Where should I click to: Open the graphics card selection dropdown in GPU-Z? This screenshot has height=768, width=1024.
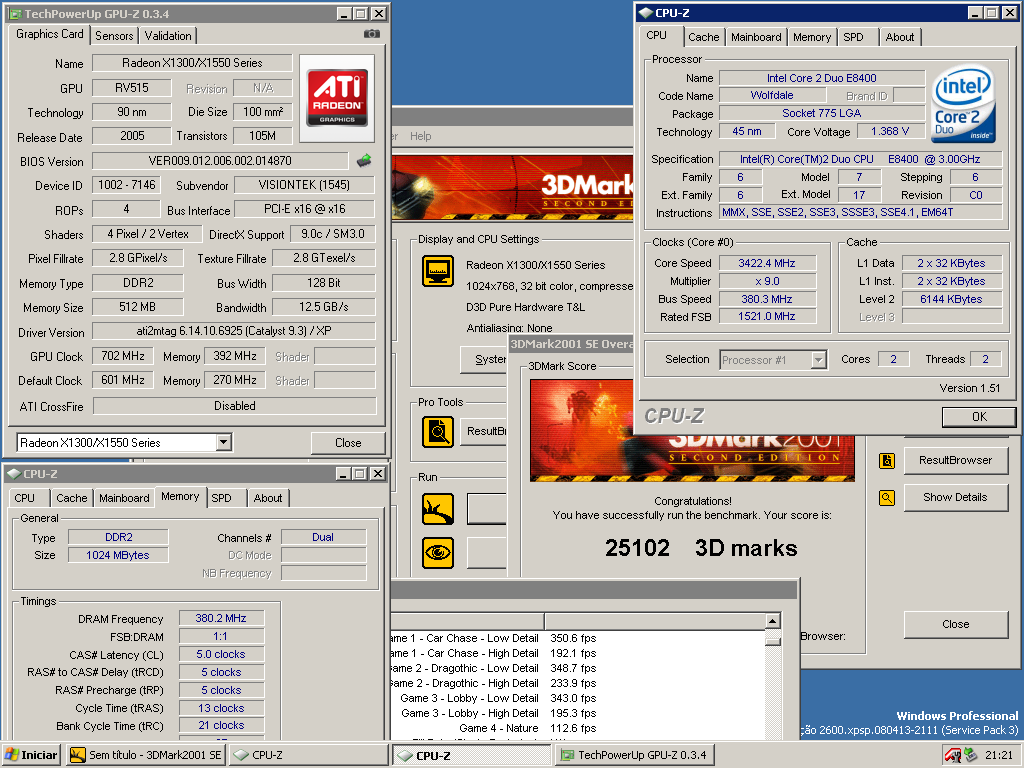223,442
